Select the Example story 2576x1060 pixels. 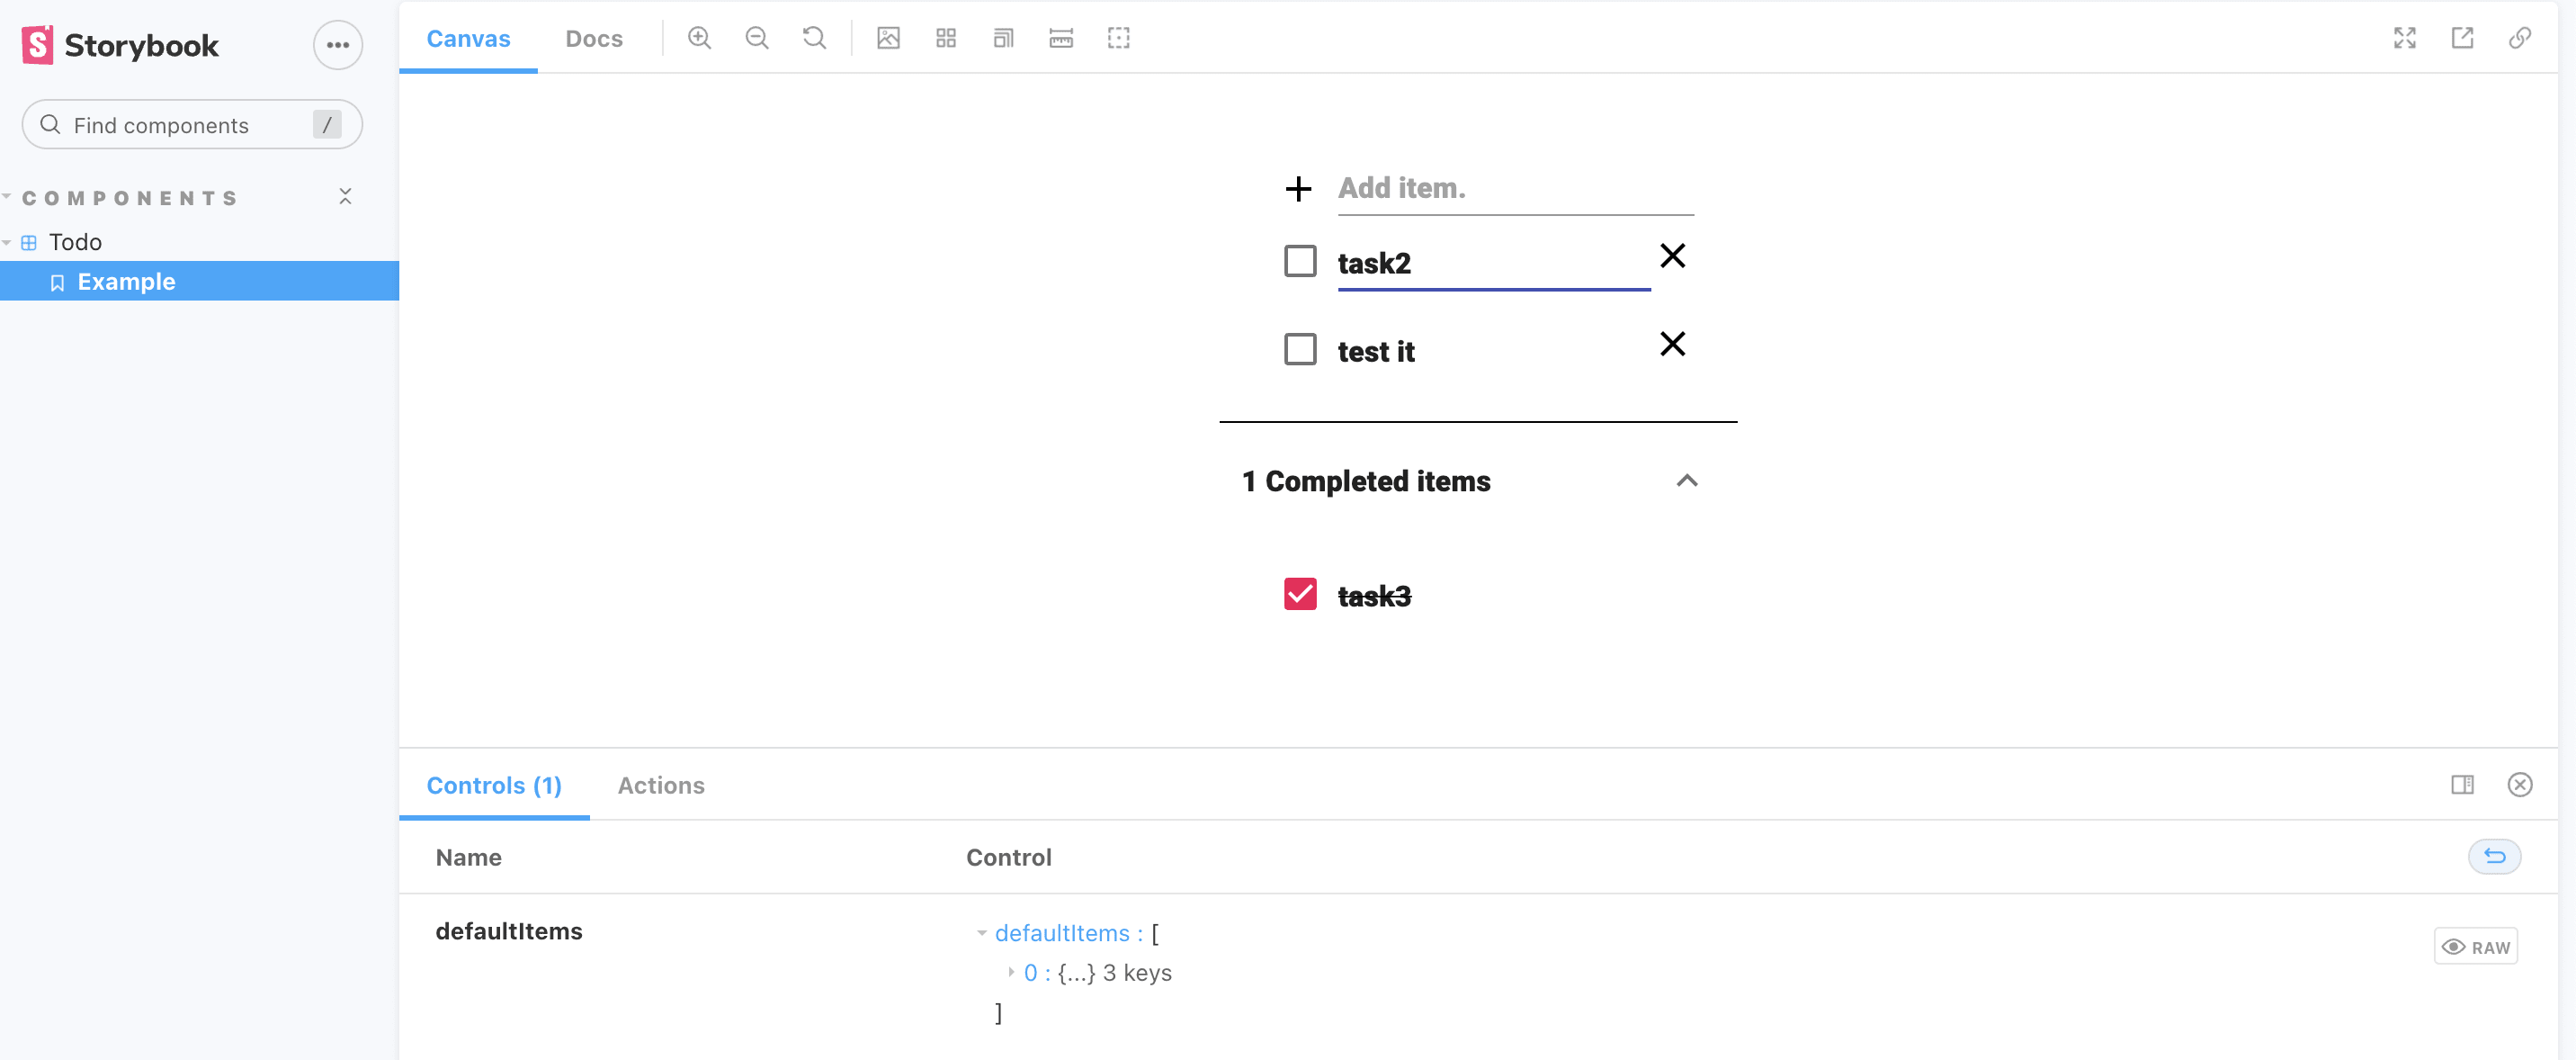[x=199, y=281]
